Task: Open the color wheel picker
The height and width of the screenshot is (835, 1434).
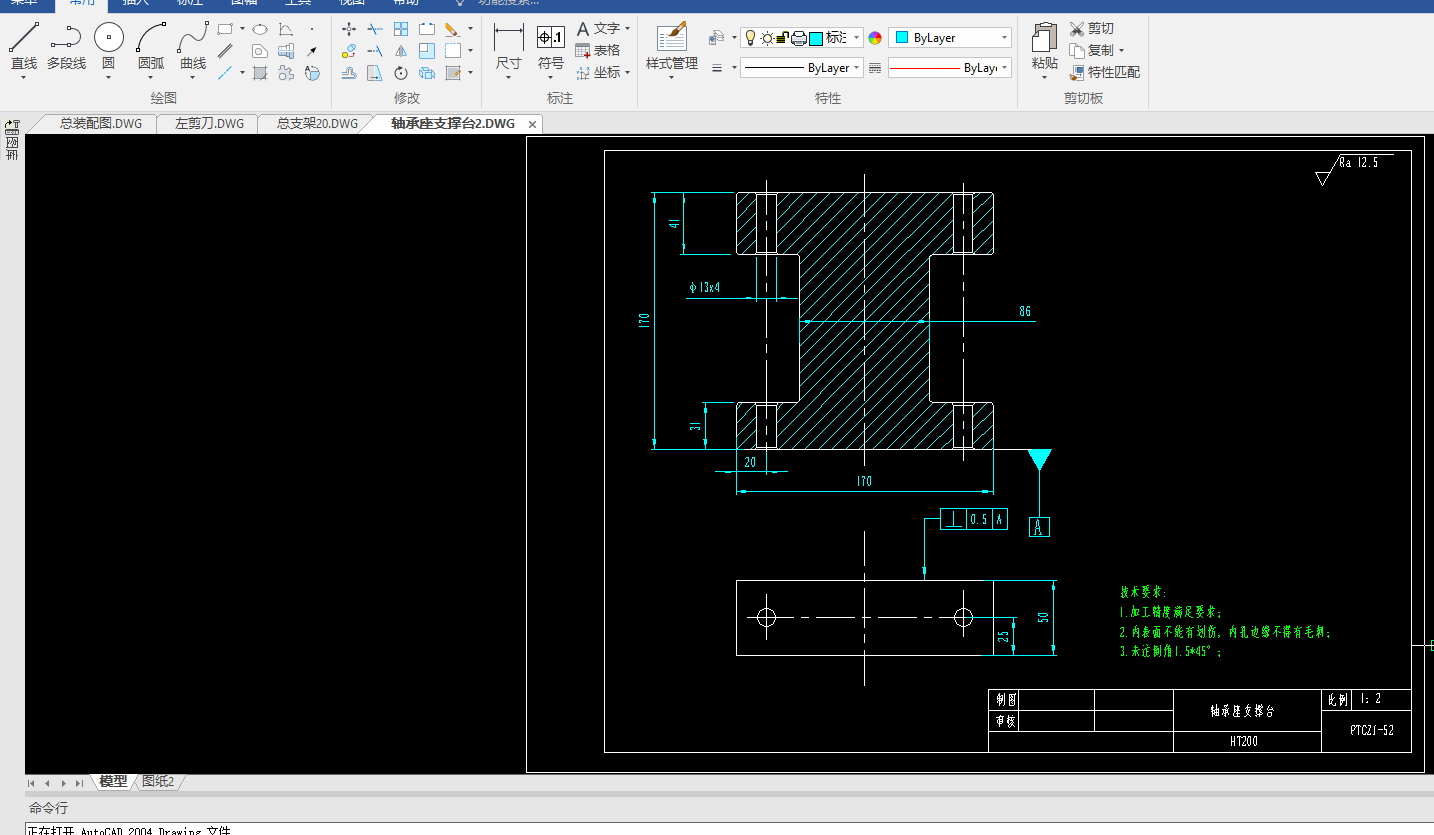Action: tap(875, 38)
